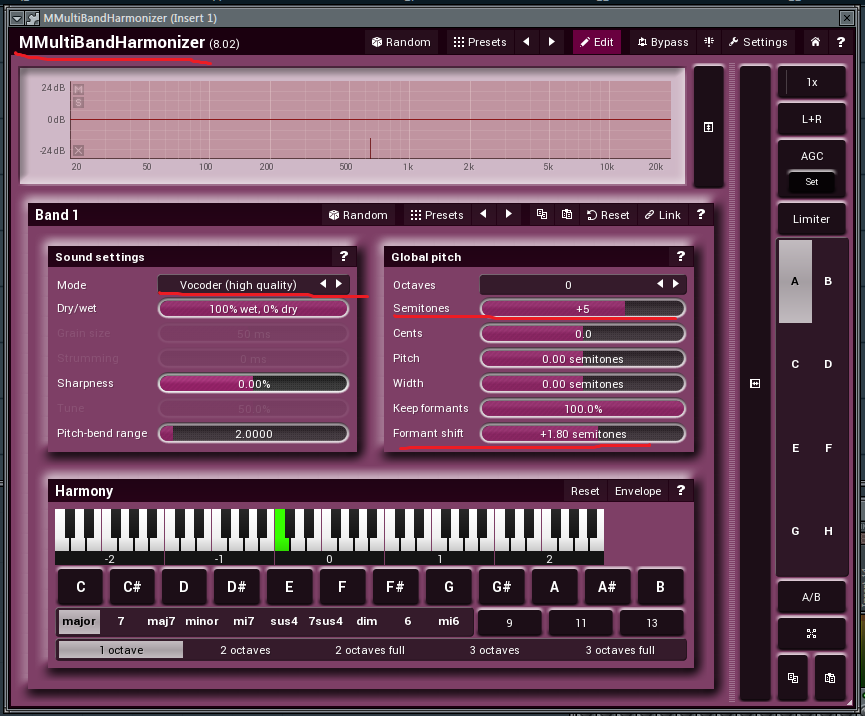Click the vertical expand icon beside the graph
The image size is (865, 716).
click(x=709, y=127)
